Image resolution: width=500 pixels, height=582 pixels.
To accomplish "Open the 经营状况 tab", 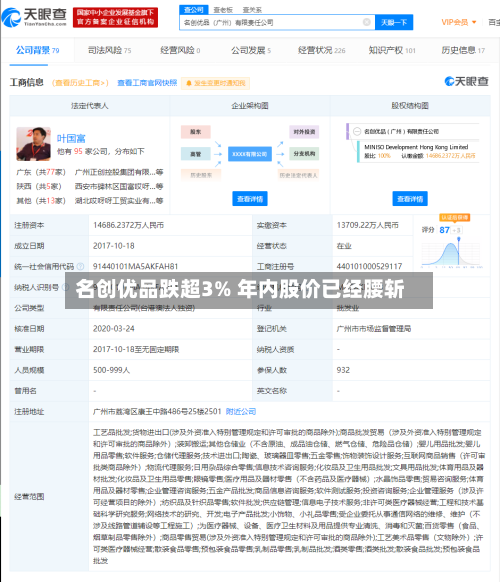I will 321,50.
